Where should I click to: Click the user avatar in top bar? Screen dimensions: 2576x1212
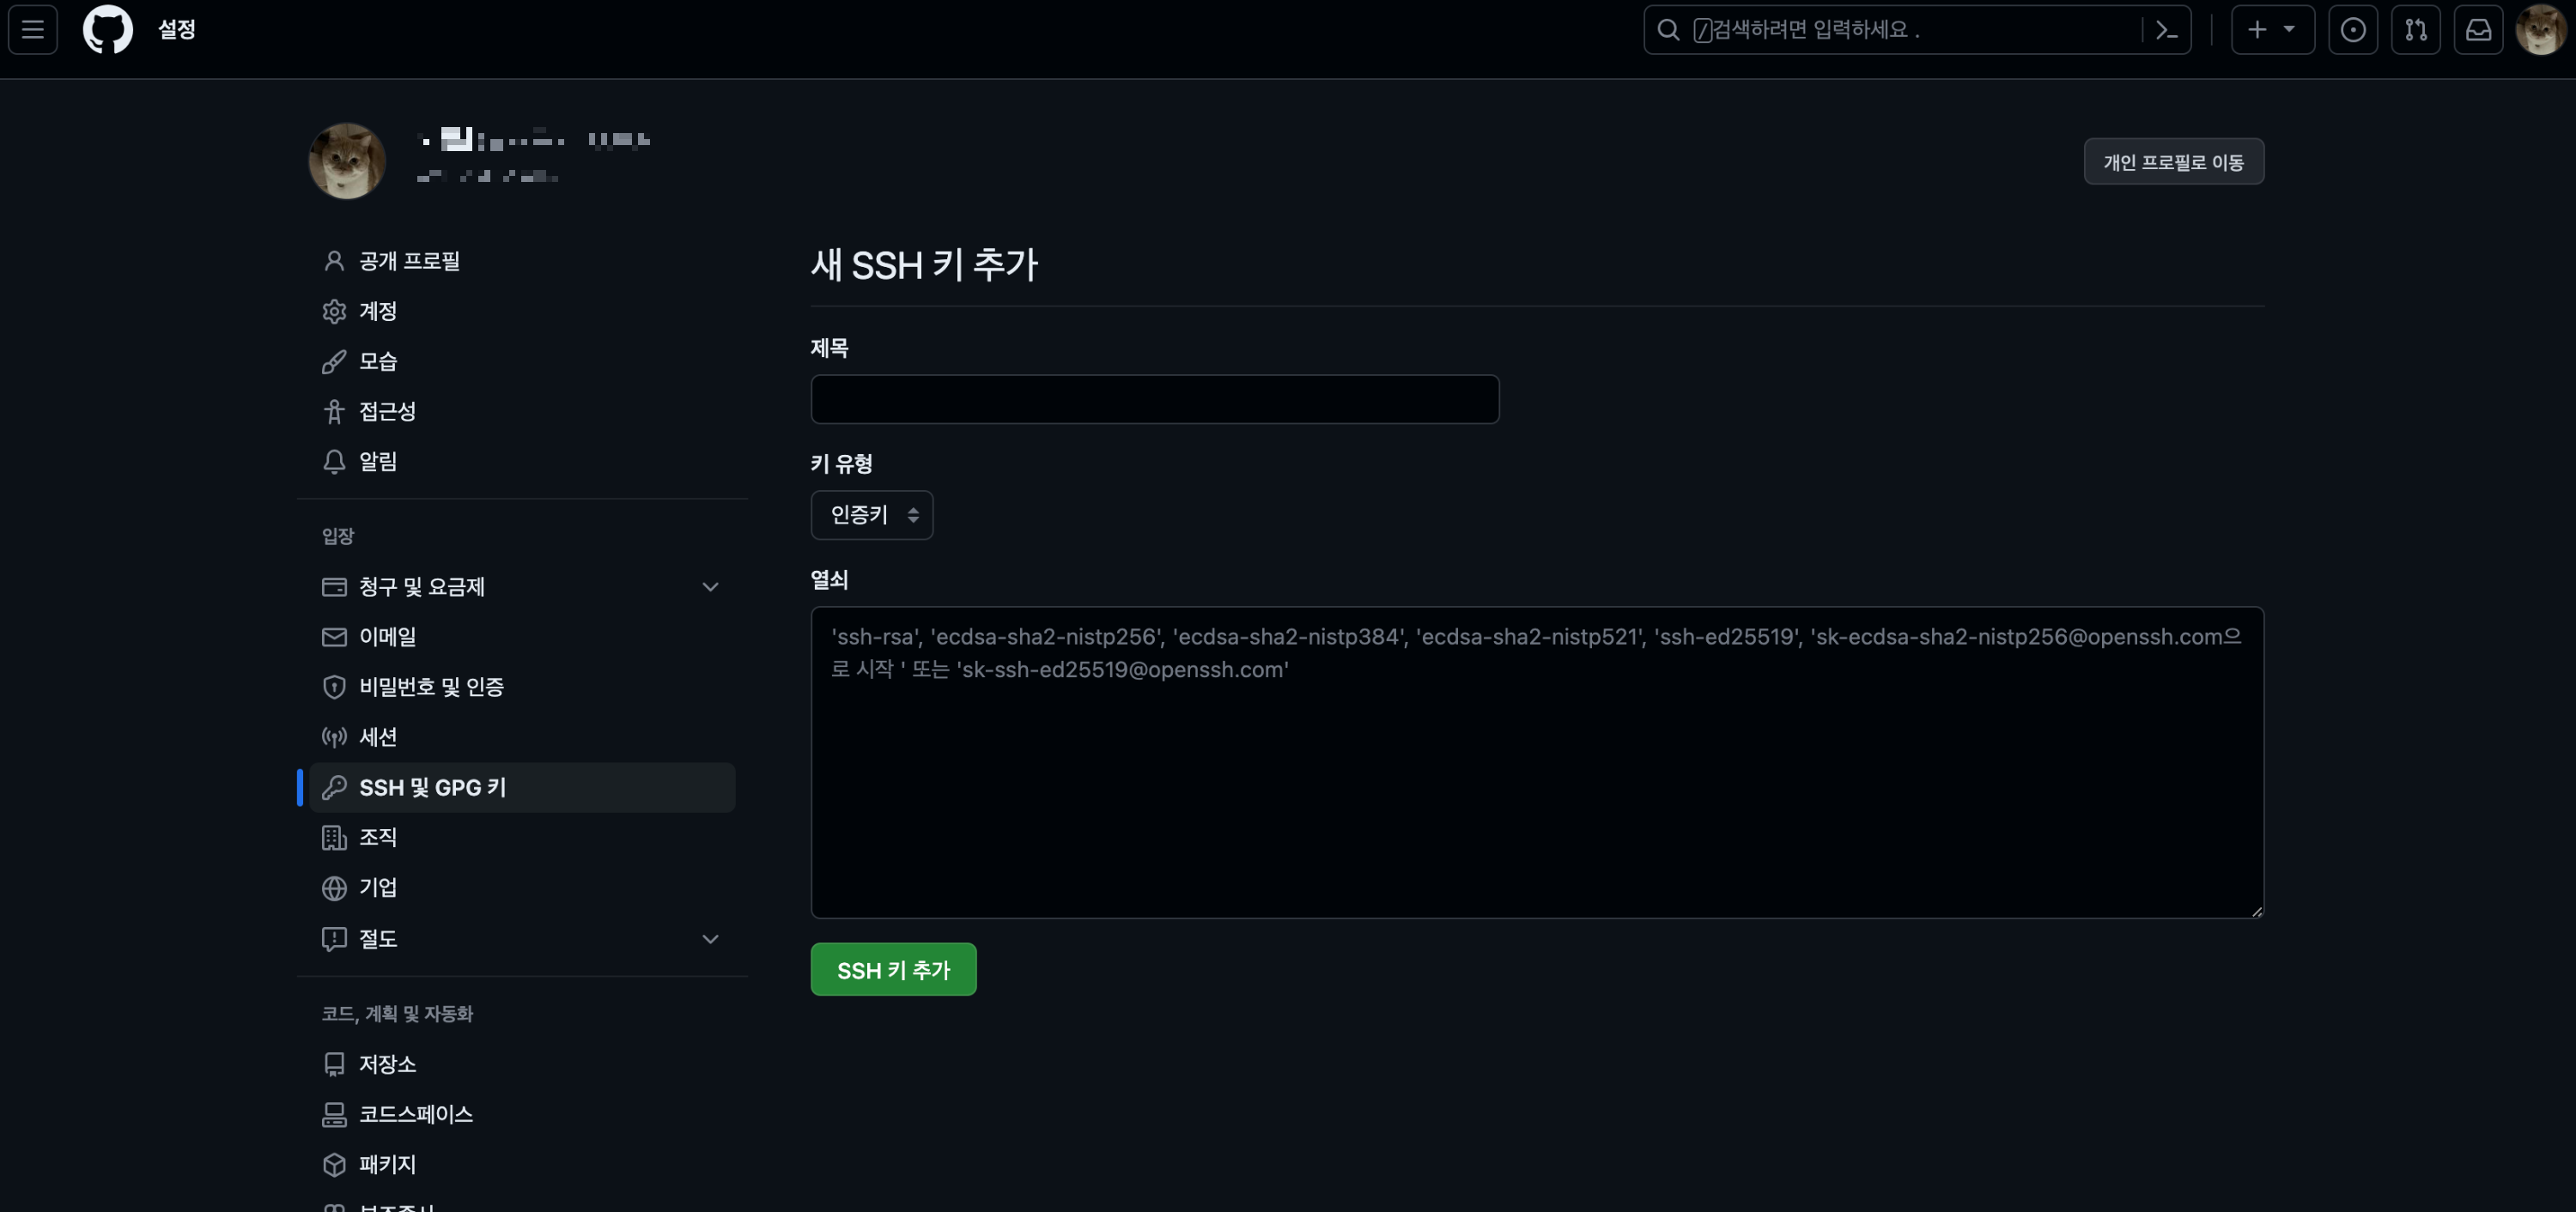click(x=2539, y=30)
